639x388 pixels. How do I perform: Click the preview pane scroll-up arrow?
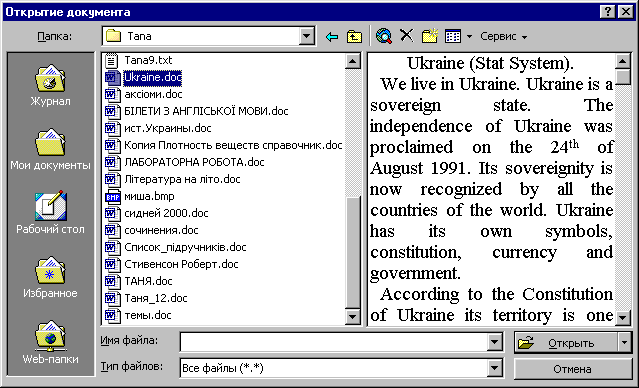point(623,61)
